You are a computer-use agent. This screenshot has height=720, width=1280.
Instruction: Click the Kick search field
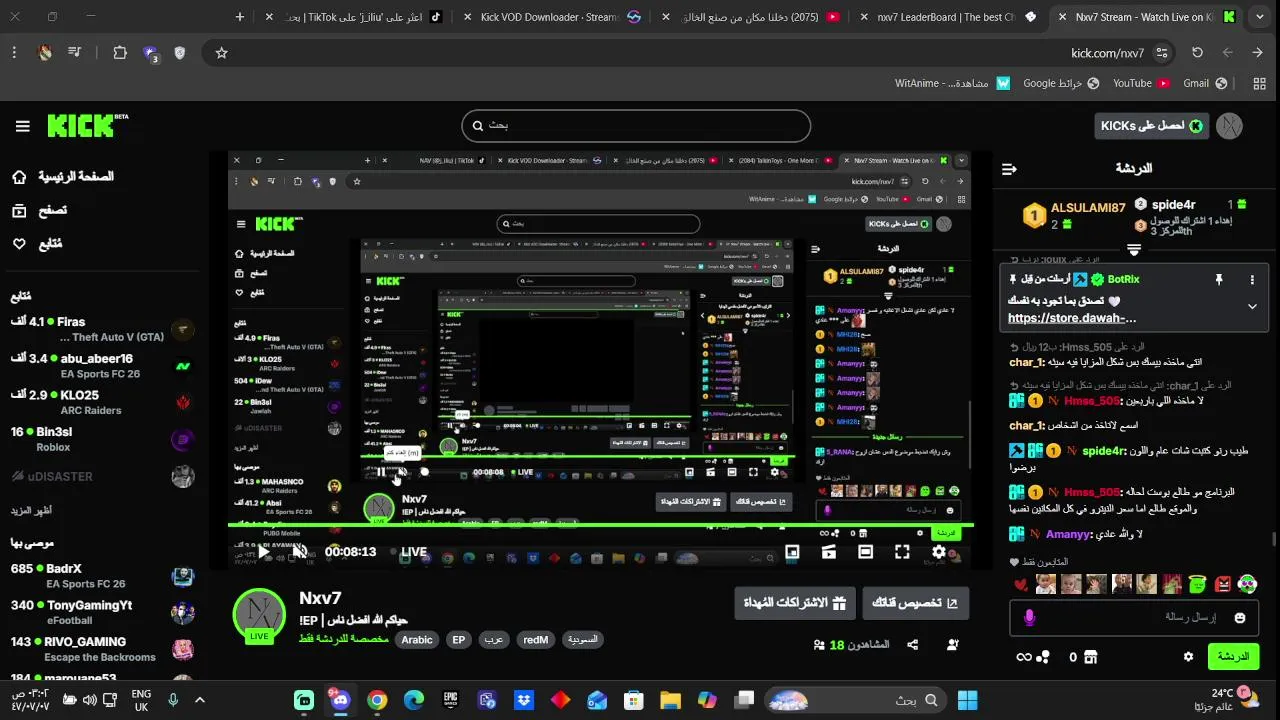(636, 126)
